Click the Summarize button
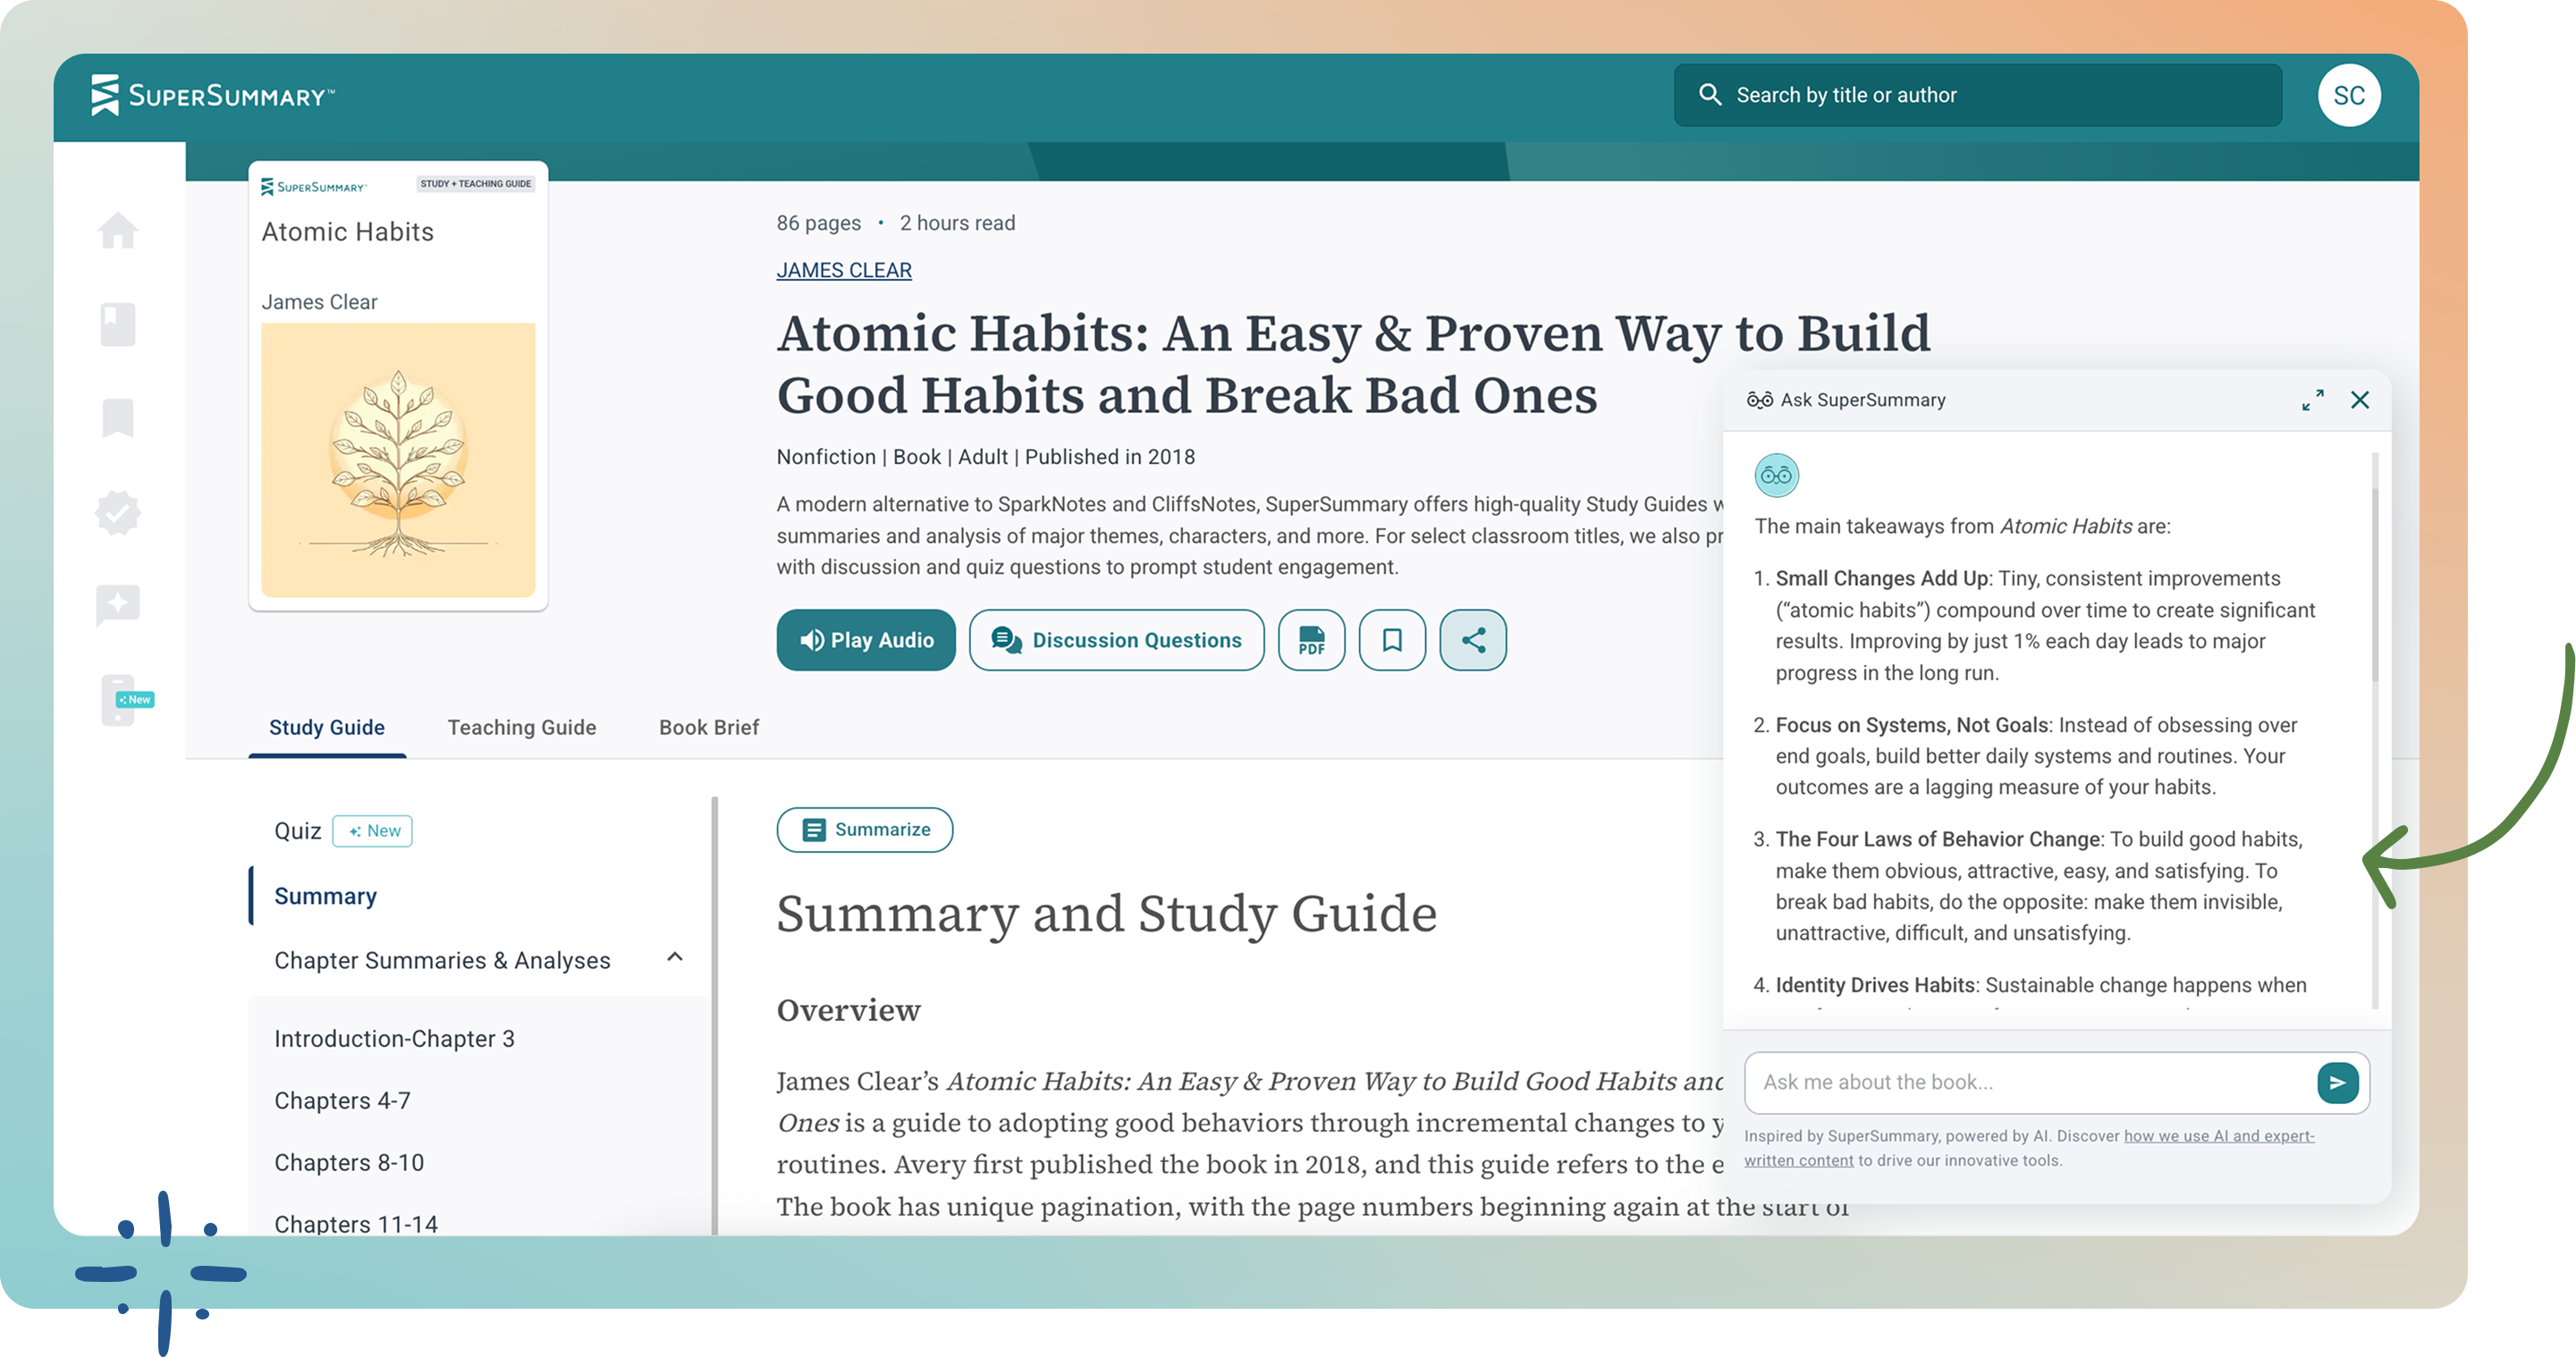This screenshot has height=1357, width=2576. click(864, 830)
